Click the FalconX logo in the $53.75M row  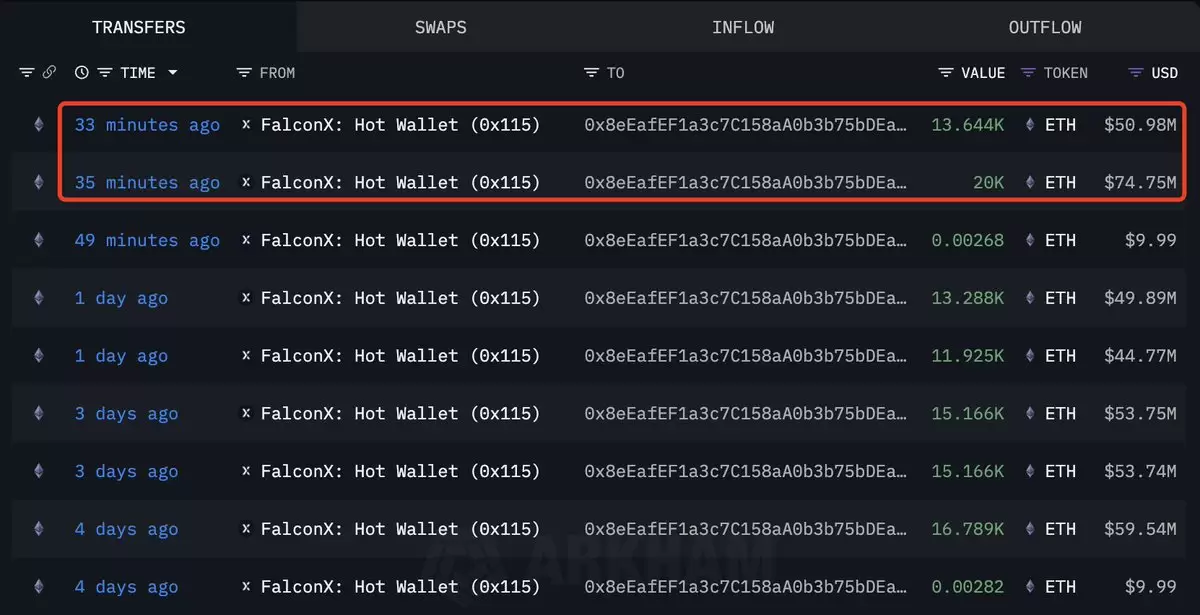(x=246, y=414)
